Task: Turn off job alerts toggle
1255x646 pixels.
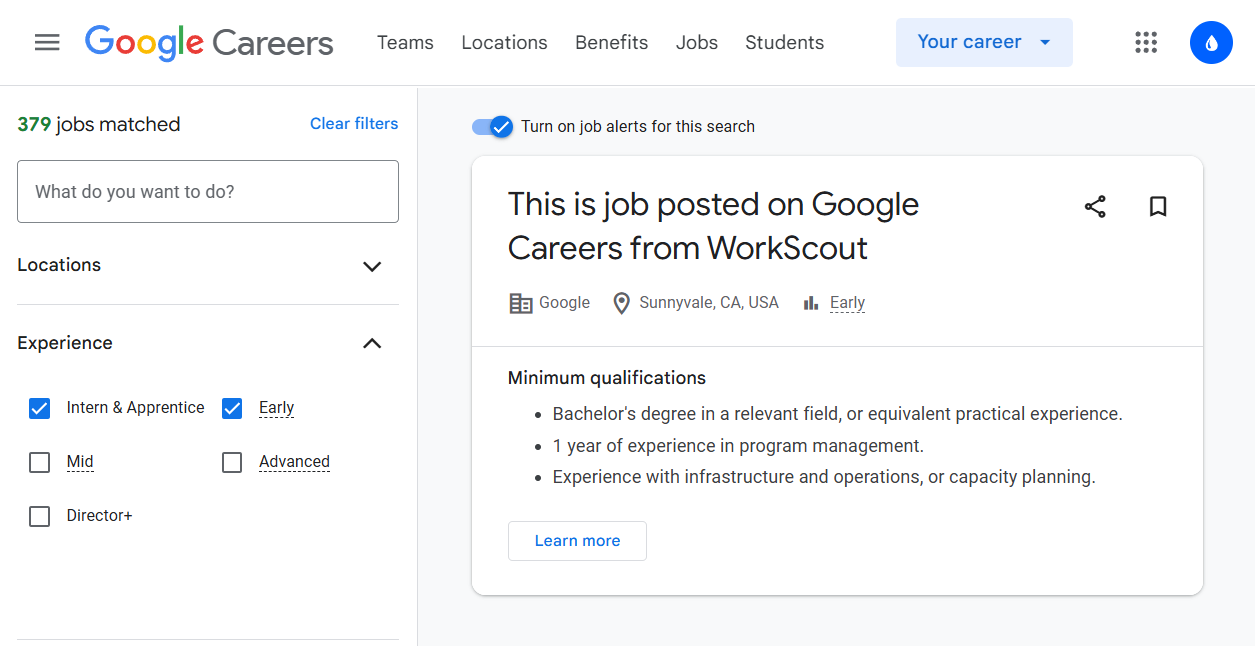Action: (x=493, y=127)
